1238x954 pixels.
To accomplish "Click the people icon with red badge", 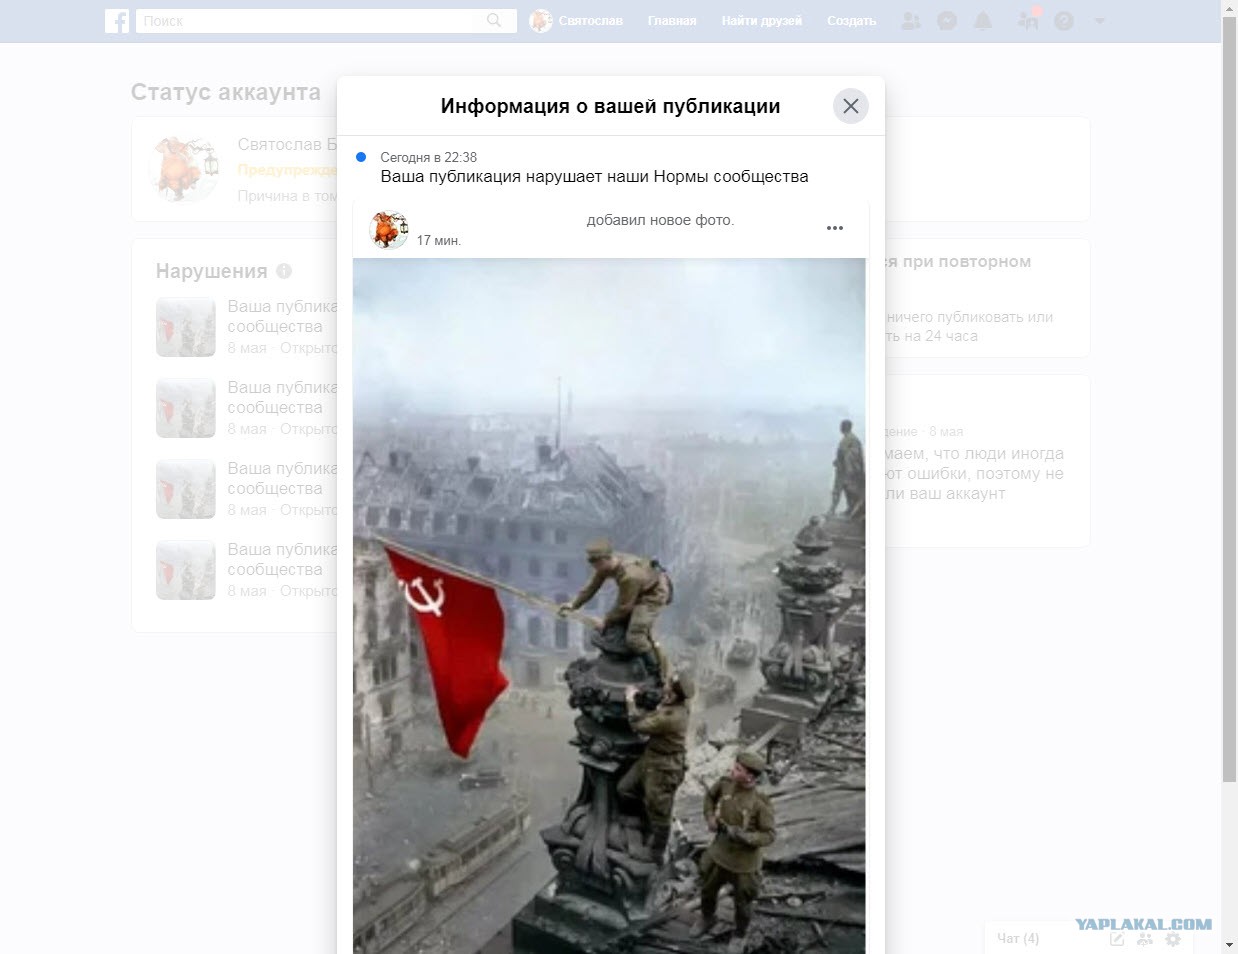I will 1028,18.
